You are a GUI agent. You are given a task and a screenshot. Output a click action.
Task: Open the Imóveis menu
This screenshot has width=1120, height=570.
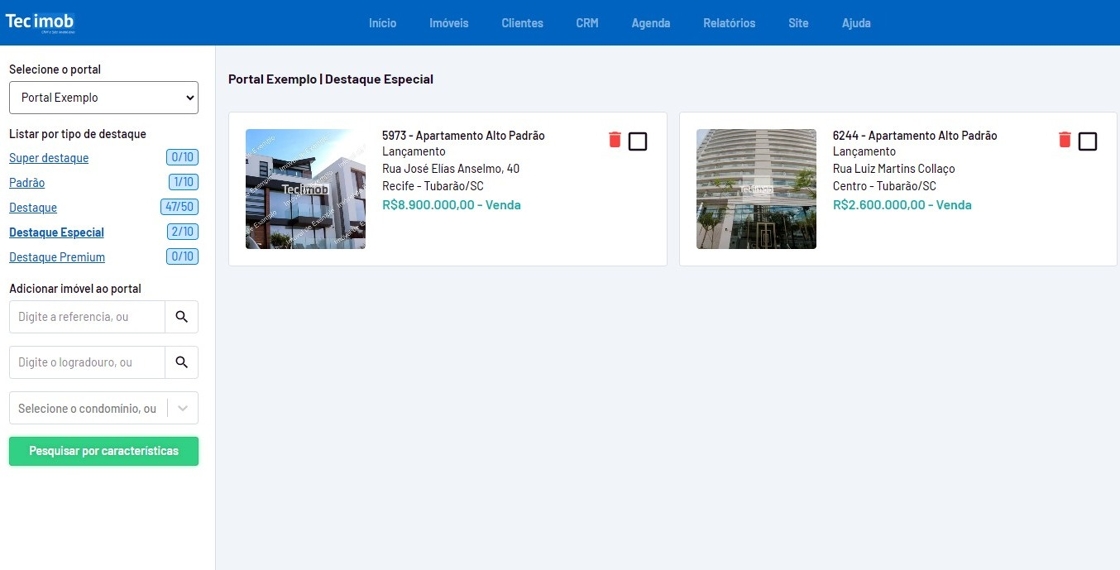(x=449, y=23)
